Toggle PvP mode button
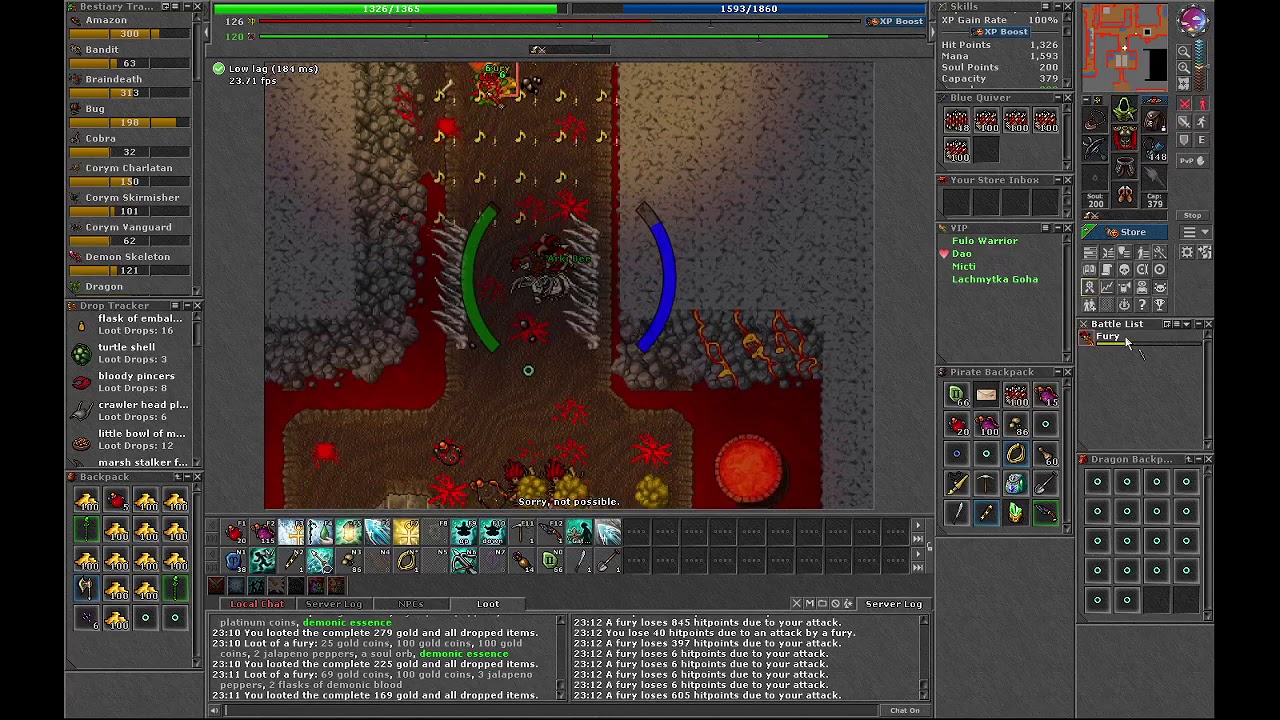Image resolution: width=1280 pixels, height=720 pixels. pos(1193,160)
